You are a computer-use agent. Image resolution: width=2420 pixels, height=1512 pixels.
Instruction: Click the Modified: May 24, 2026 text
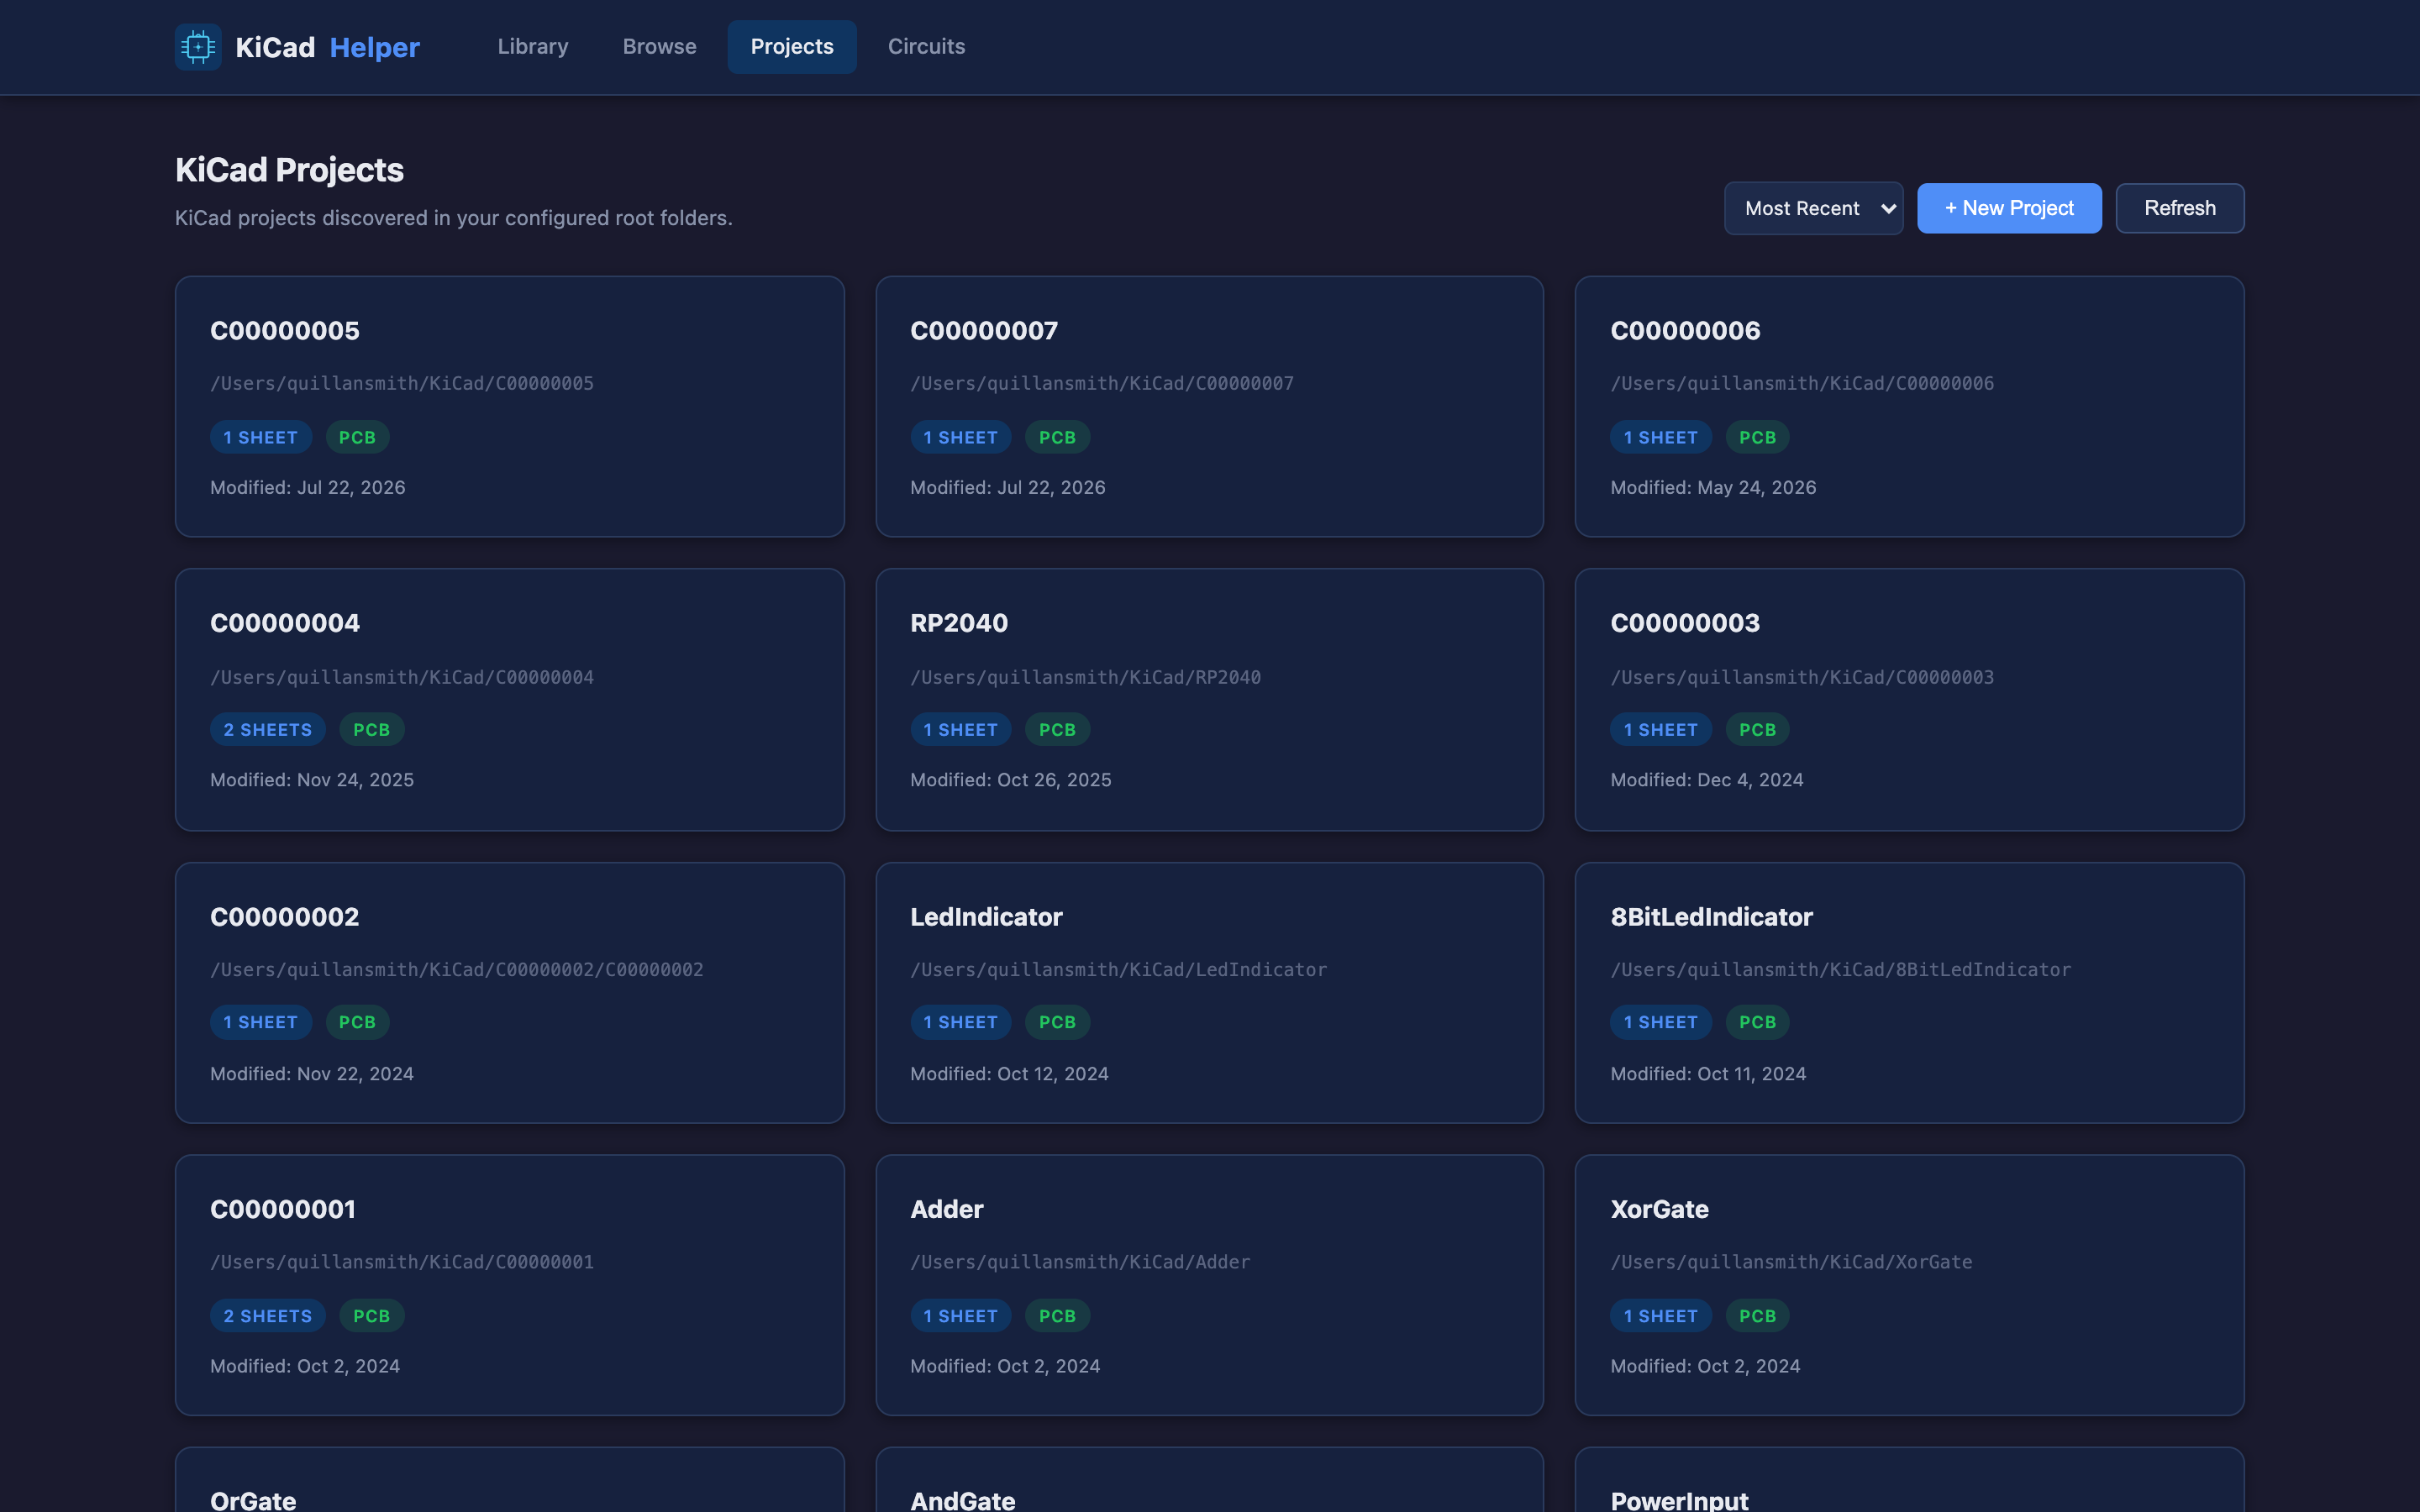[x=1713, y=488]
